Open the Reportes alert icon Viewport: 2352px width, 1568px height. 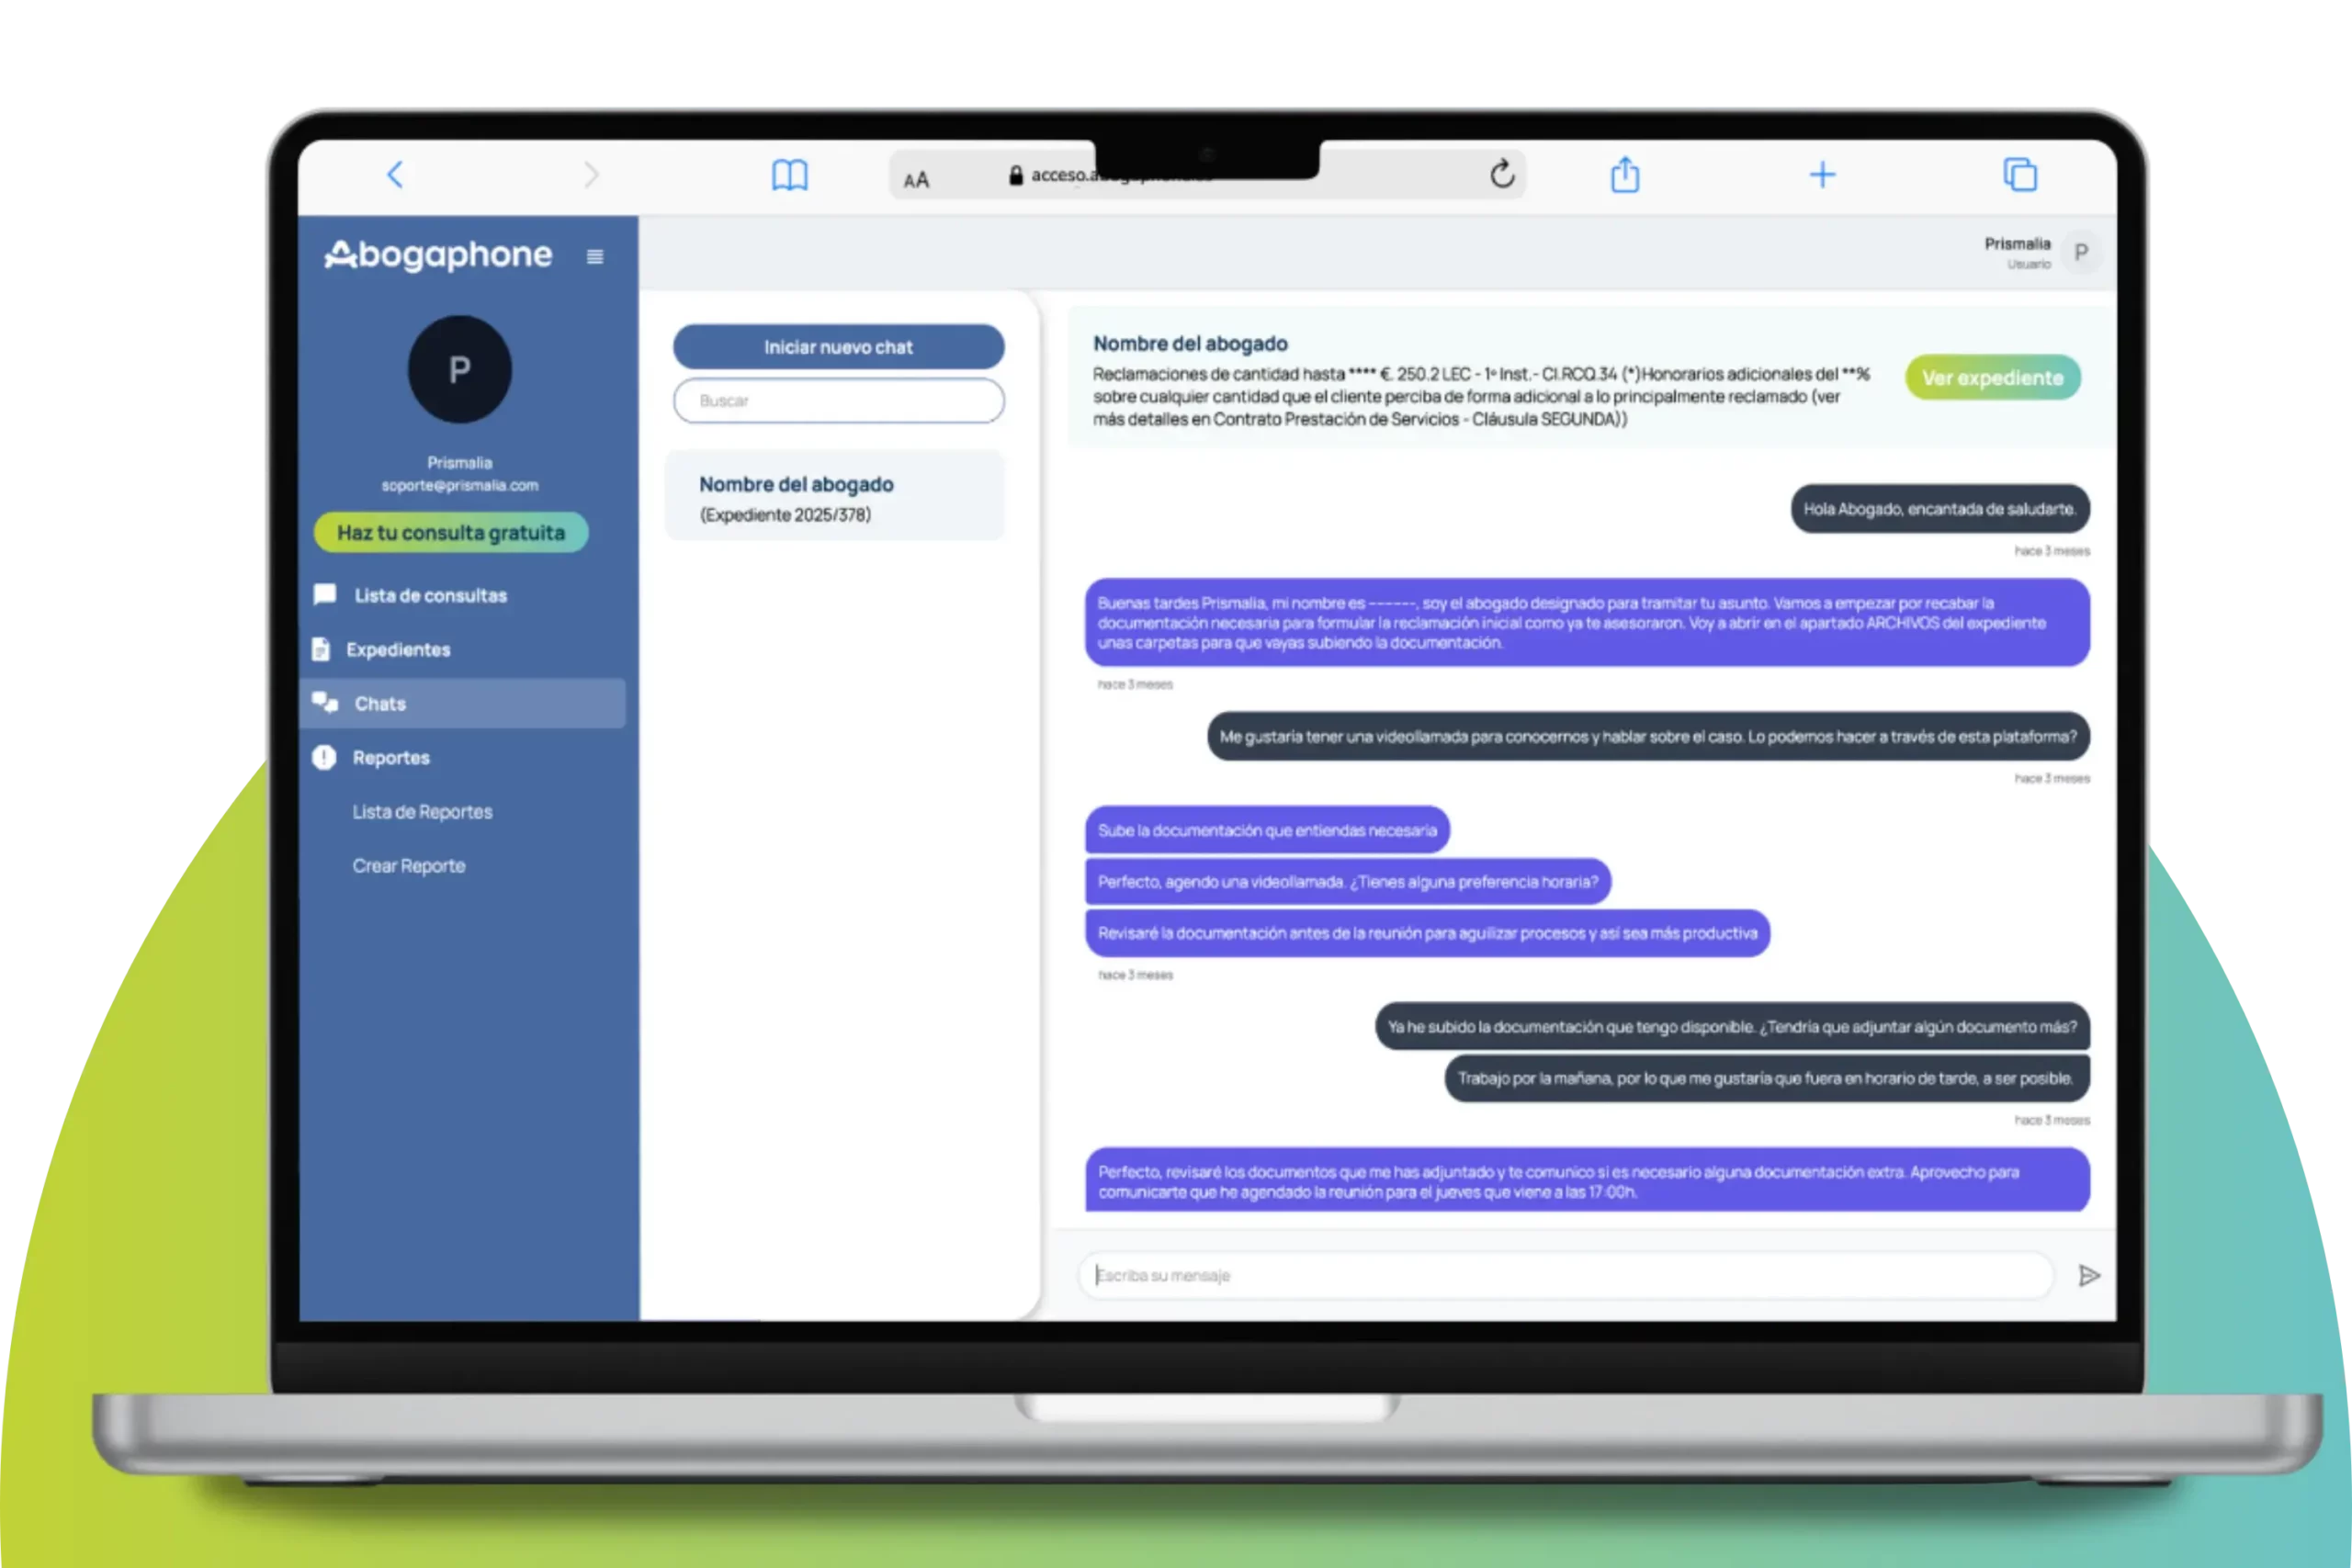(323, 757)
